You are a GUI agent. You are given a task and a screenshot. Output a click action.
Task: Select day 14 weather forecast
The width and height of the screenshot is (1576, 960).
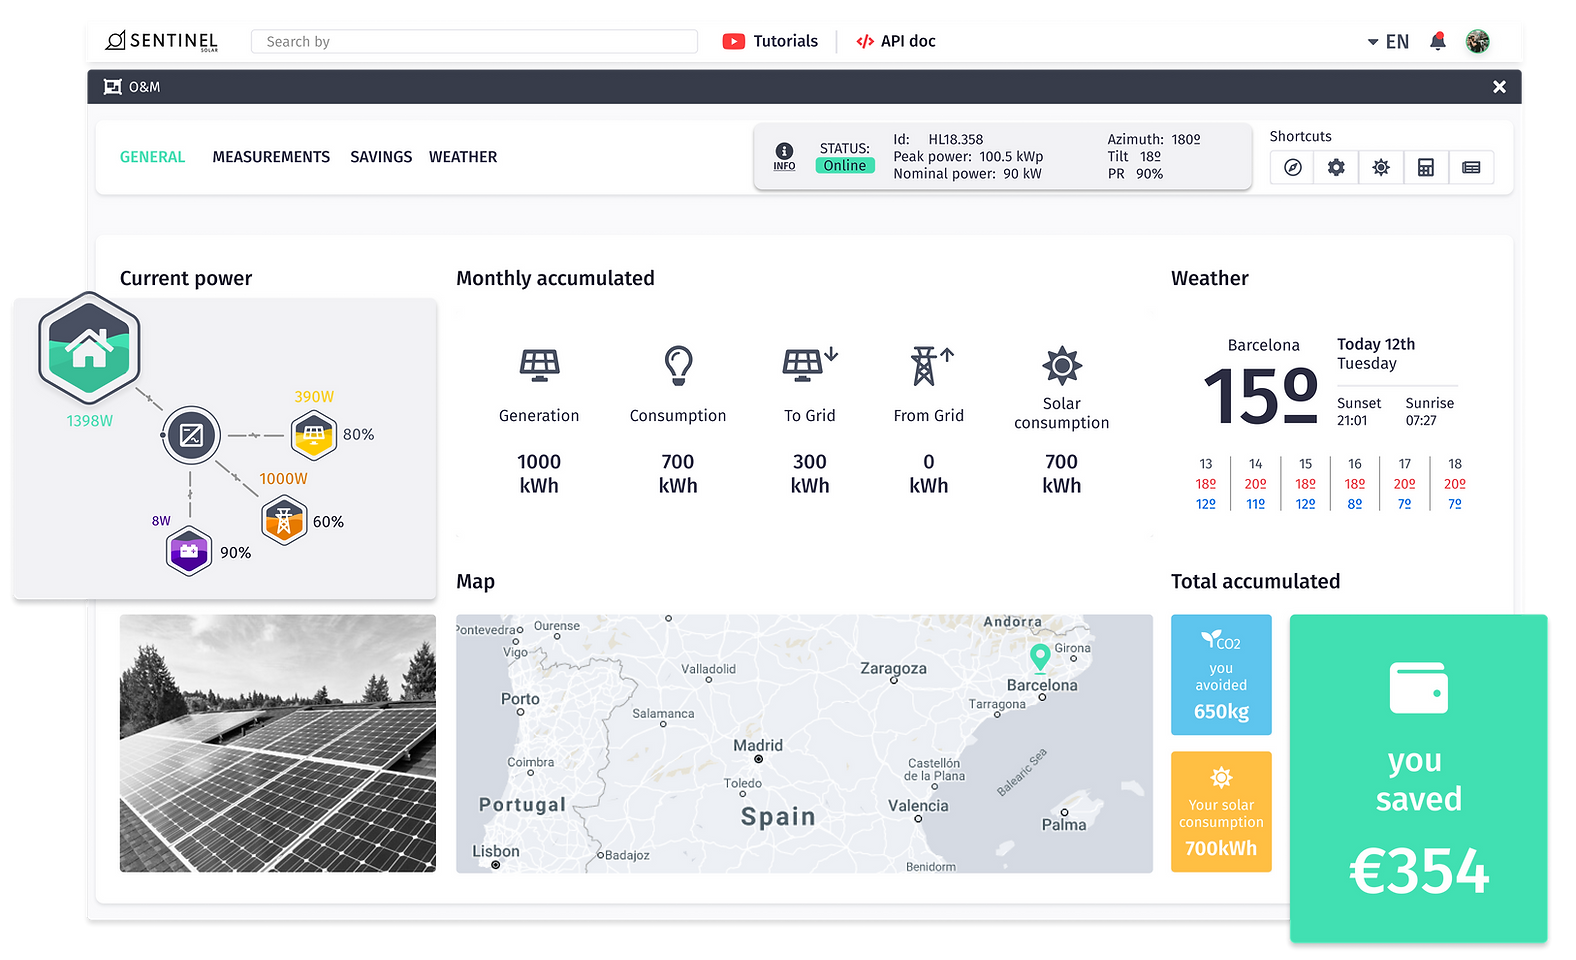pos(1256,484)
